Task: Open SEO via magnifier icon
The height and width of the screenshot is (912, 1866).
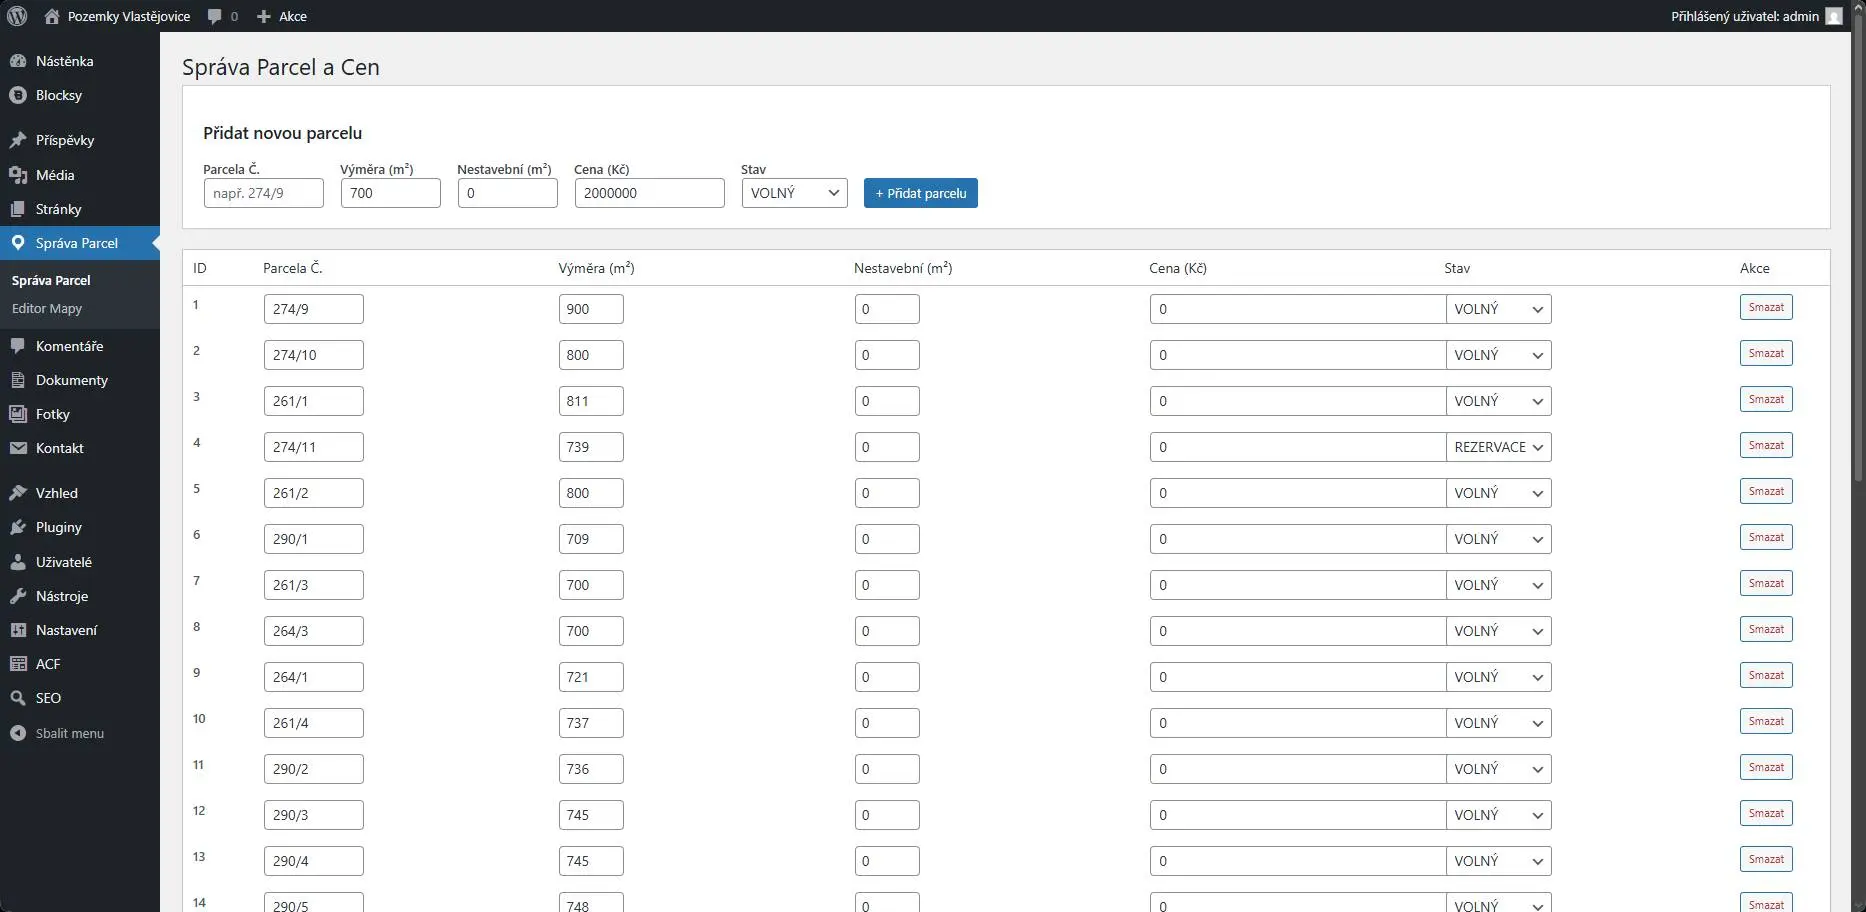Action: point(18,698)
